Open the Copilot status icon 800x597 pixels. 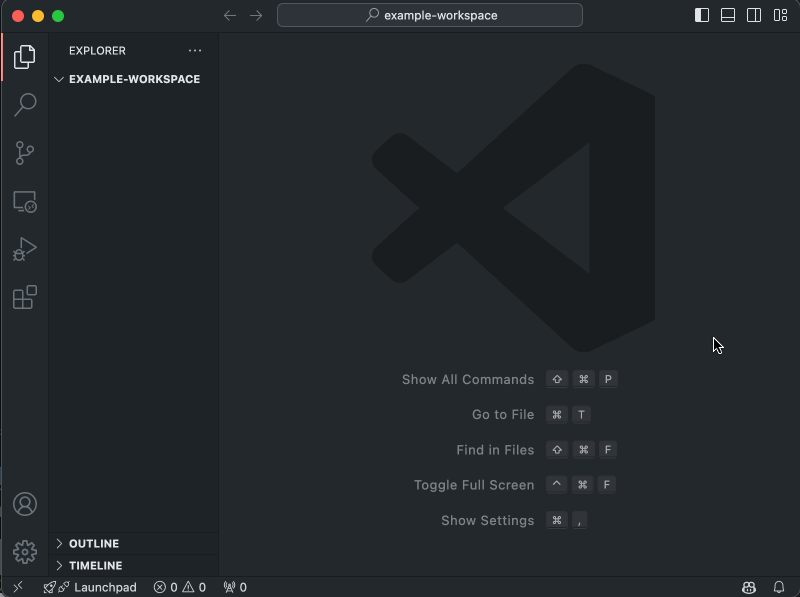pos(749,587)
